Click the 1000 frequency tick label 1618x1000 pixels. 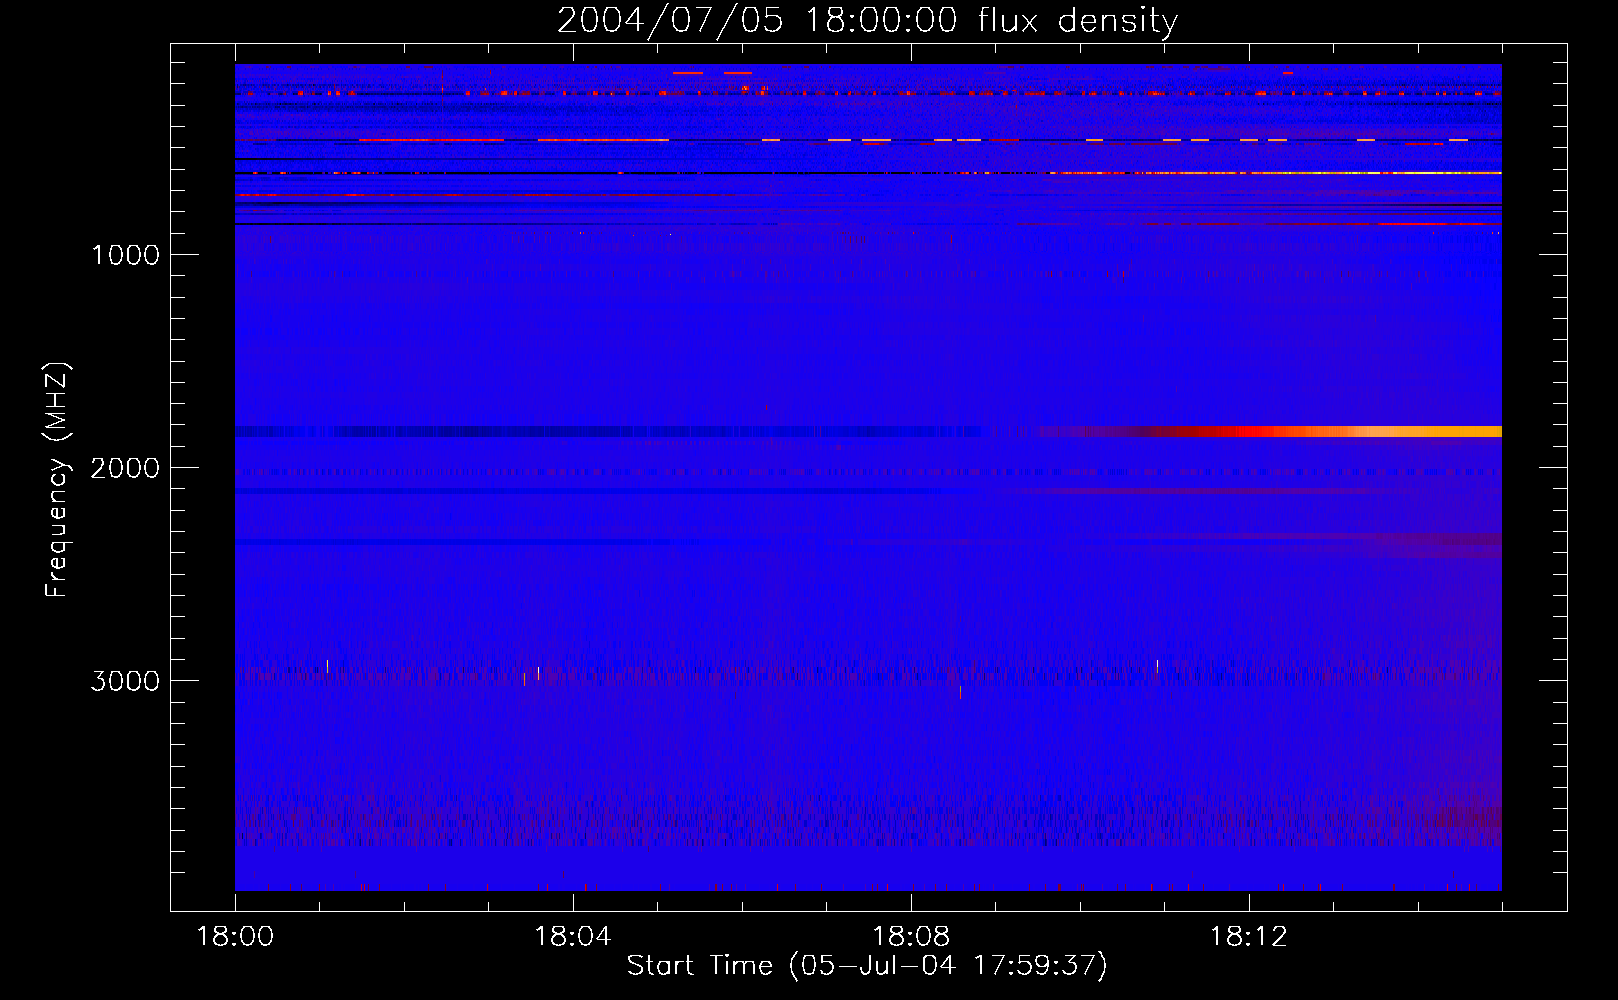click(x=125, y=255)
